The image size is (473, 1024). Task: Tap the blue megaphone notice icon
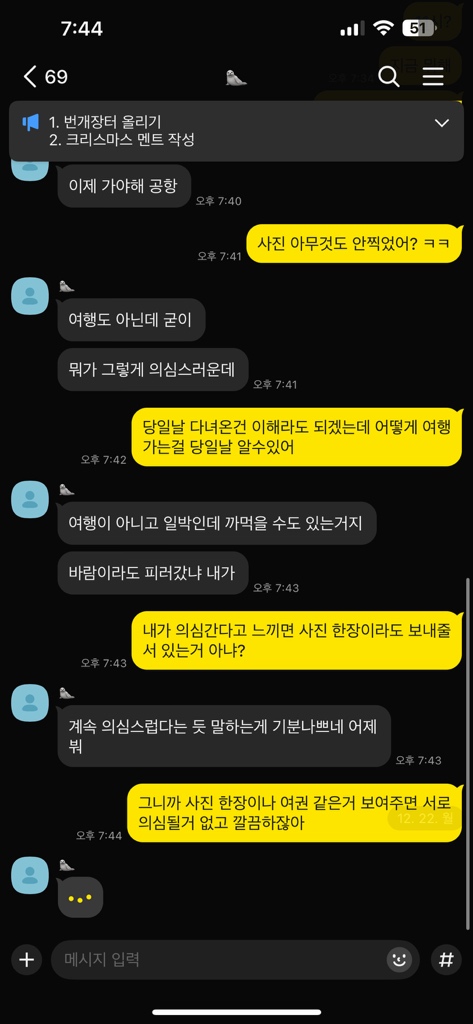pyautogui.click(x=31, y=122)
